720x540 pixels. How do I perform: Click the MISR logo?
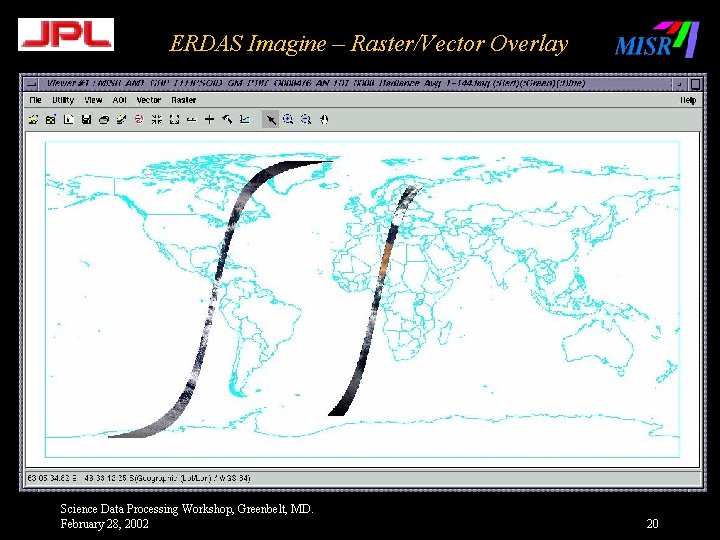pyautogui.click(x=658, y=40)
